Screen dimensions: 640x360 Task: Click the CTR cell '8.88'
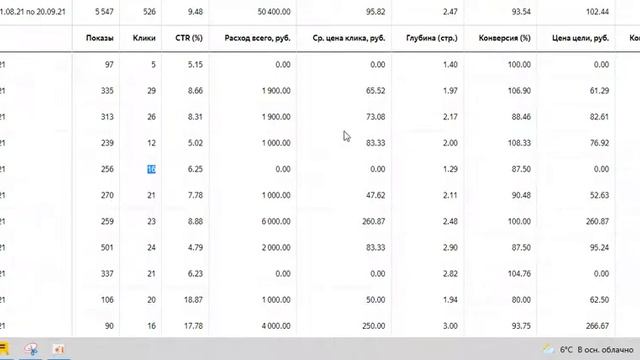point(195,221)
